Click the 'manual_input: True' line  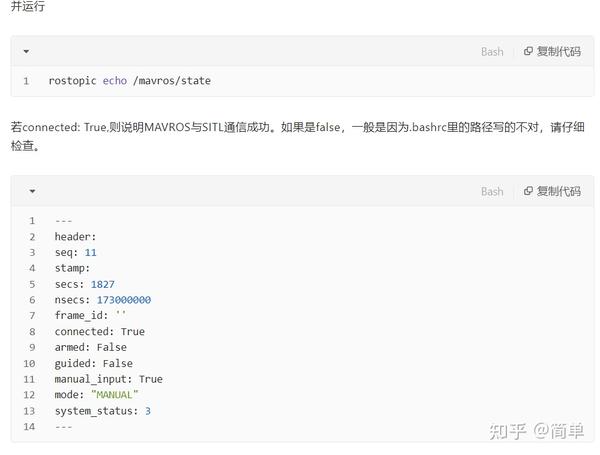coord(109,379)
